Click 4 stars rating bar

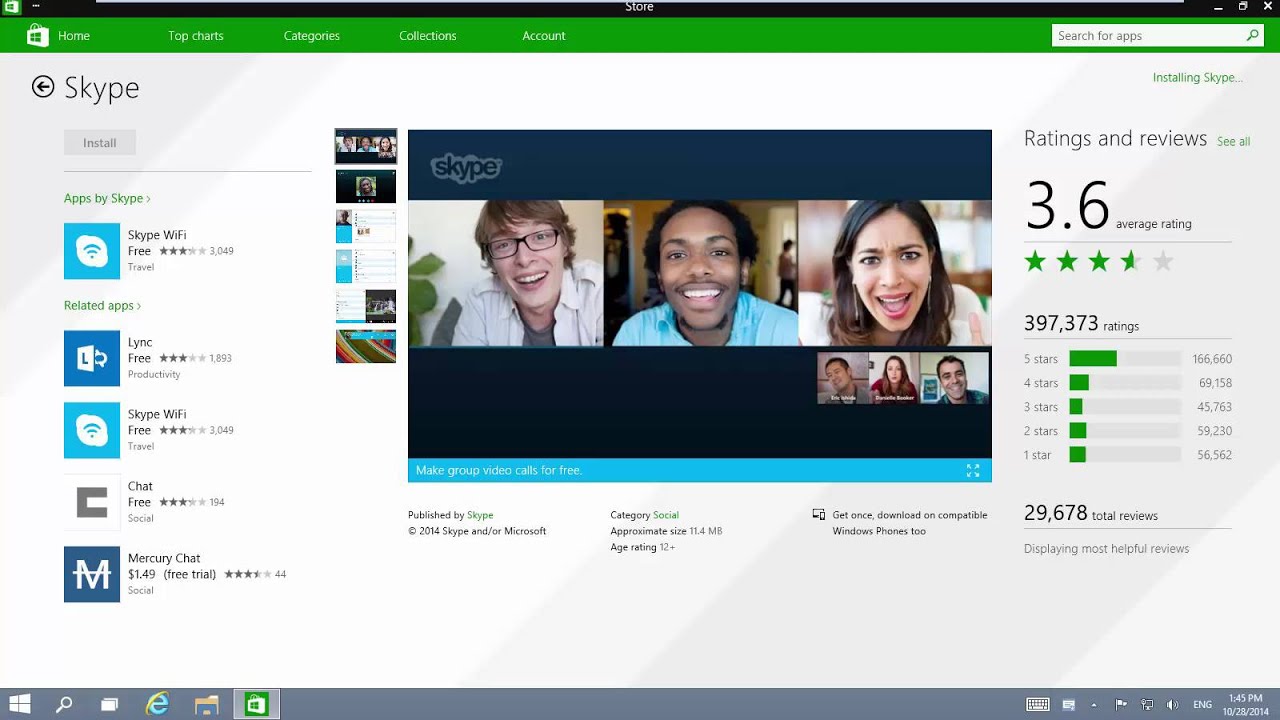[x=1125, y=383]
